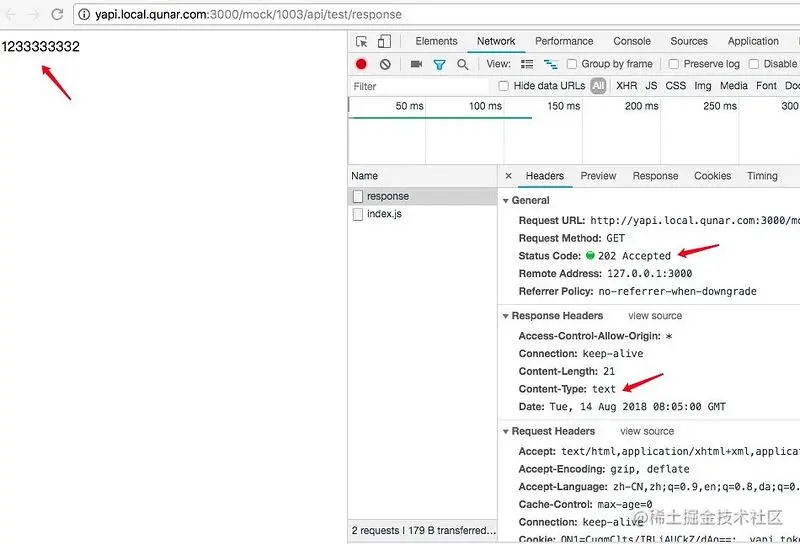Viewport: 800px width, 544px height.
Task: Click the response file icon in the list
Action: (x=358, y=196)
